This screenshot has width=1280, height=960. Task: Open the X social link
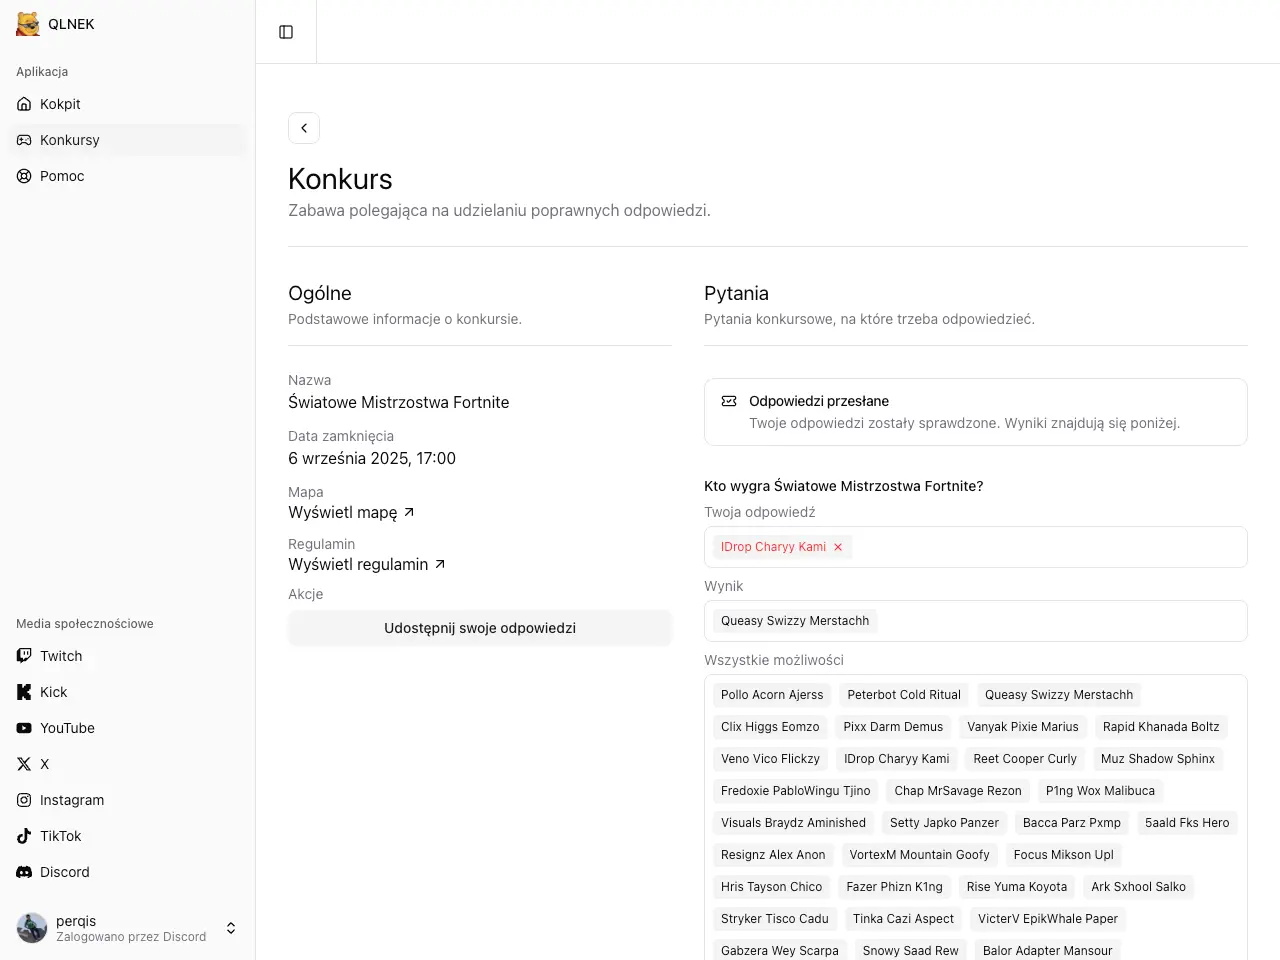pos(44,764)
